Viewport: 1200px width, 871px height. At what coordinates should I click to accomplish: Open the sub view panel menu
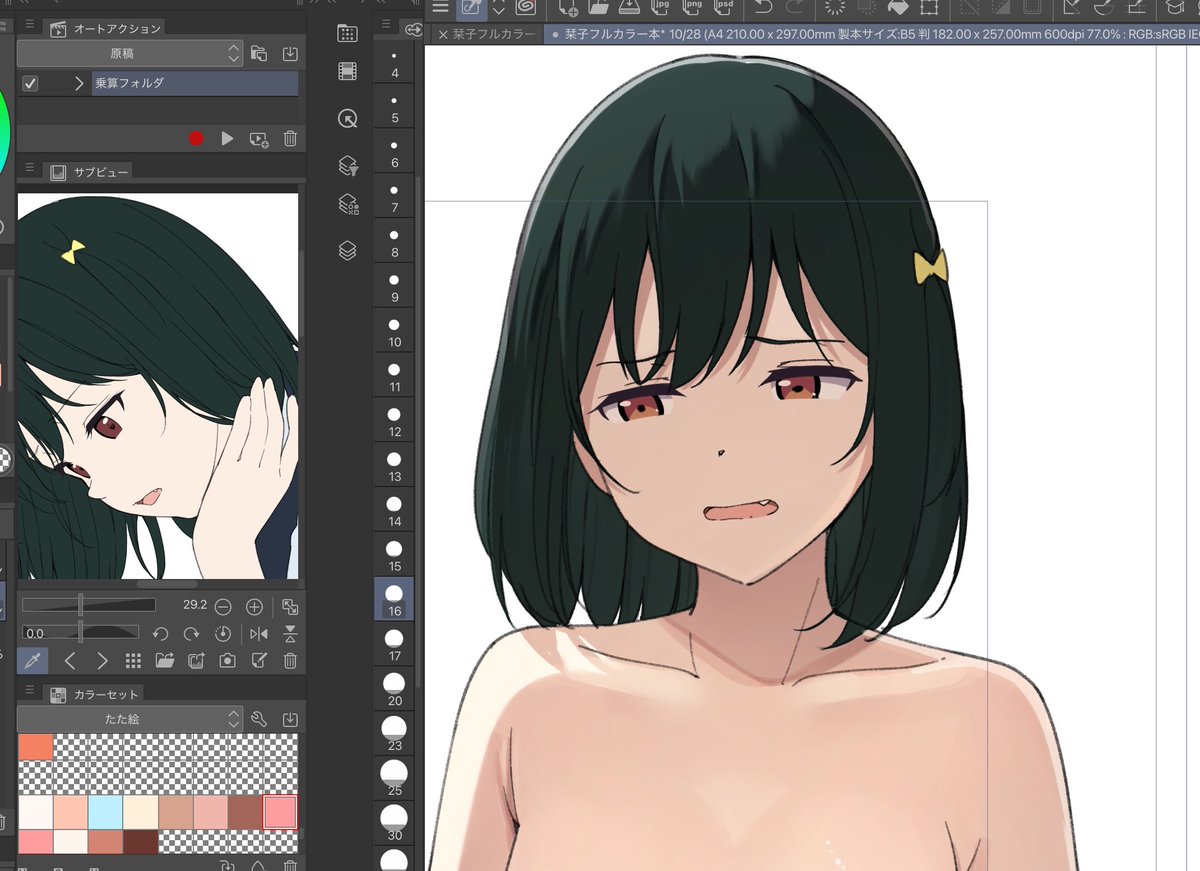coord(29,167)
